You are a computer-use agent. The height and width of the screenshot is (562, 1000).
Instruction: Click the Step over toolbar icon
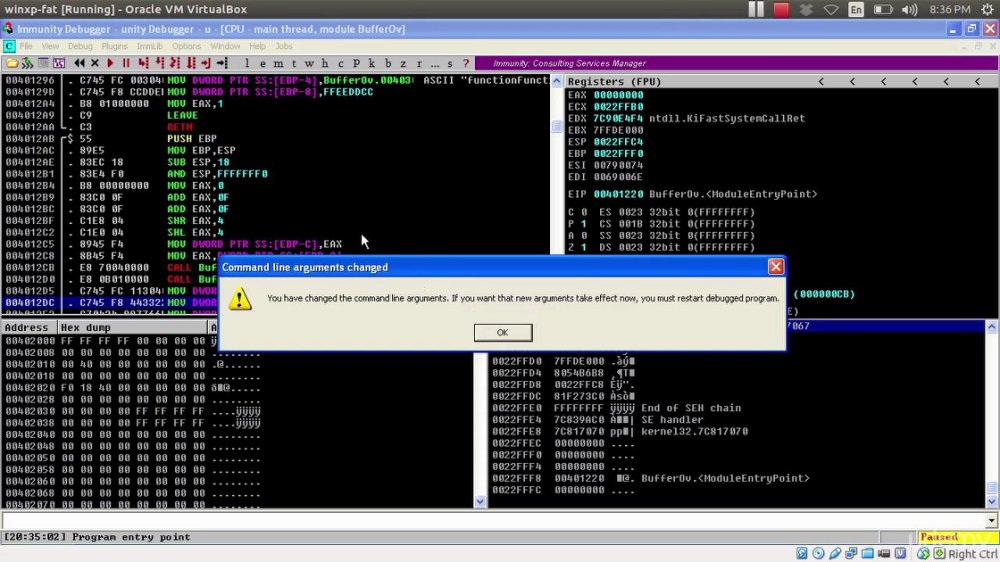[x=159, y=63]
